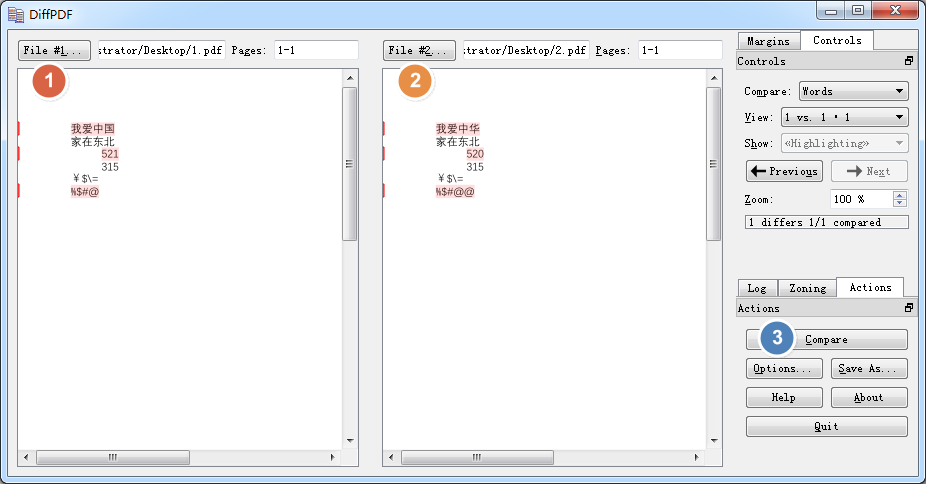Image resolution: width=926 pixels, height=484 pixels.
Task: Switch to the Controls tab
Action: 837,40
